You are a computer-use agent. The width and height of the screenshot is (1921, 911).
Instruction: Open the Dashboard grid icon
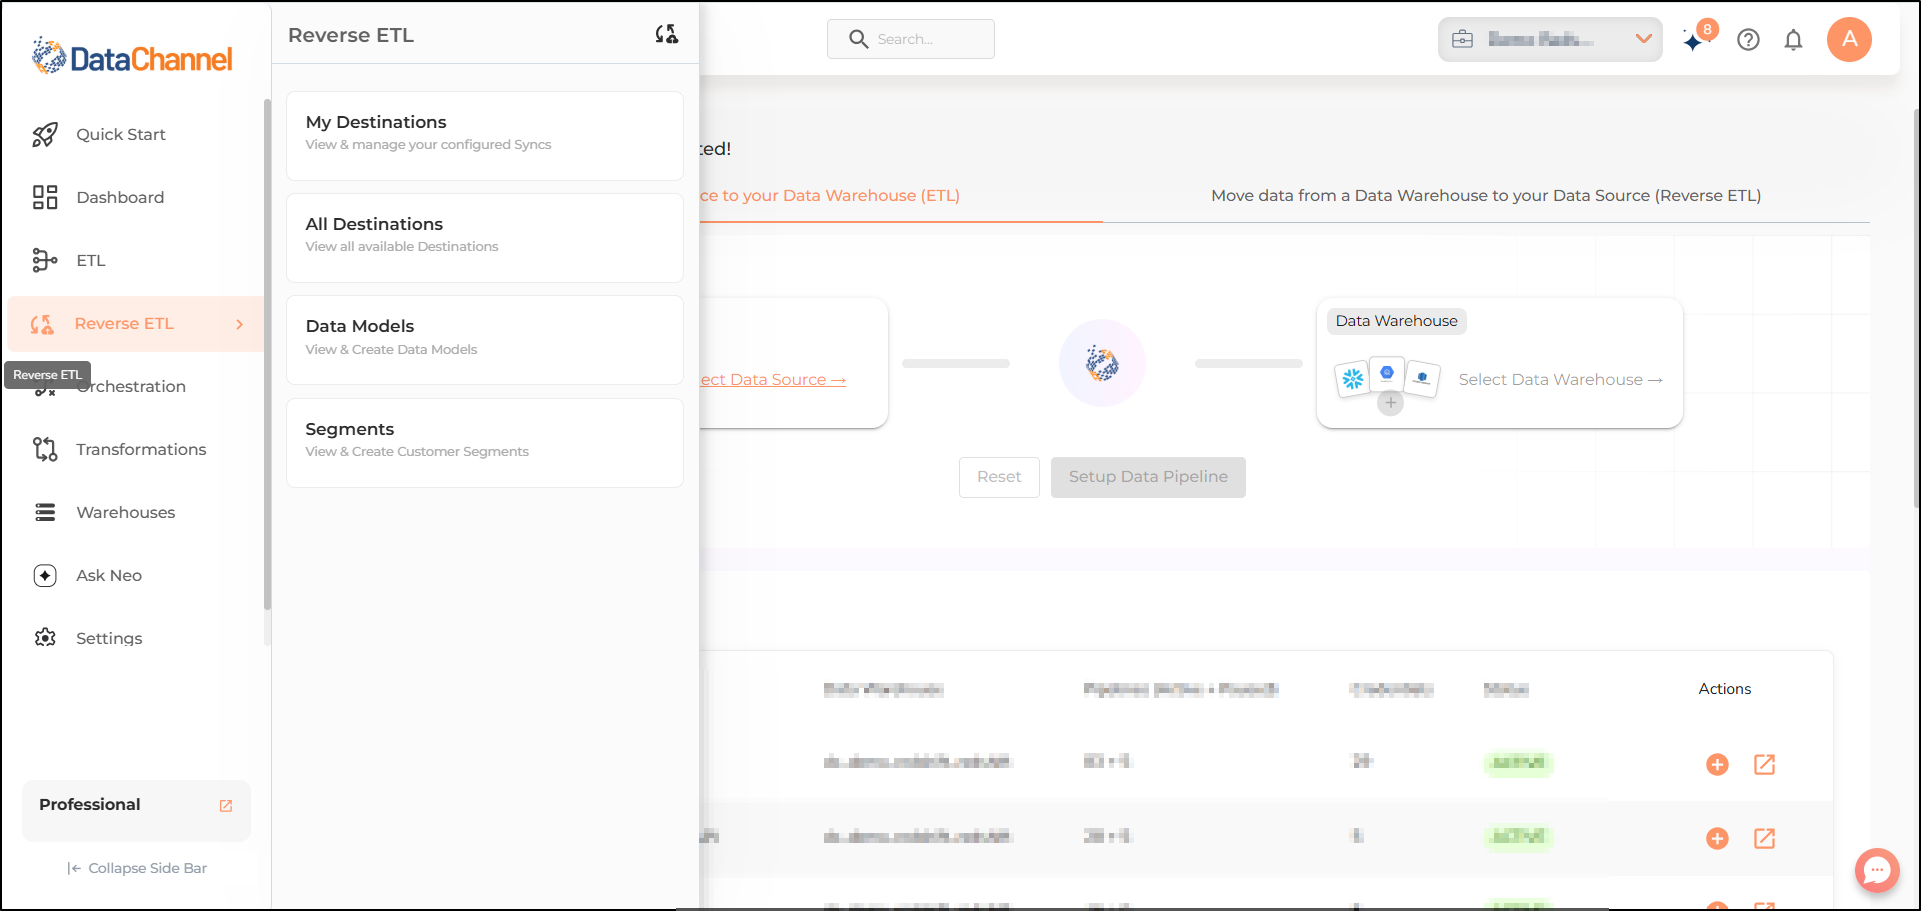coord(45,197)
